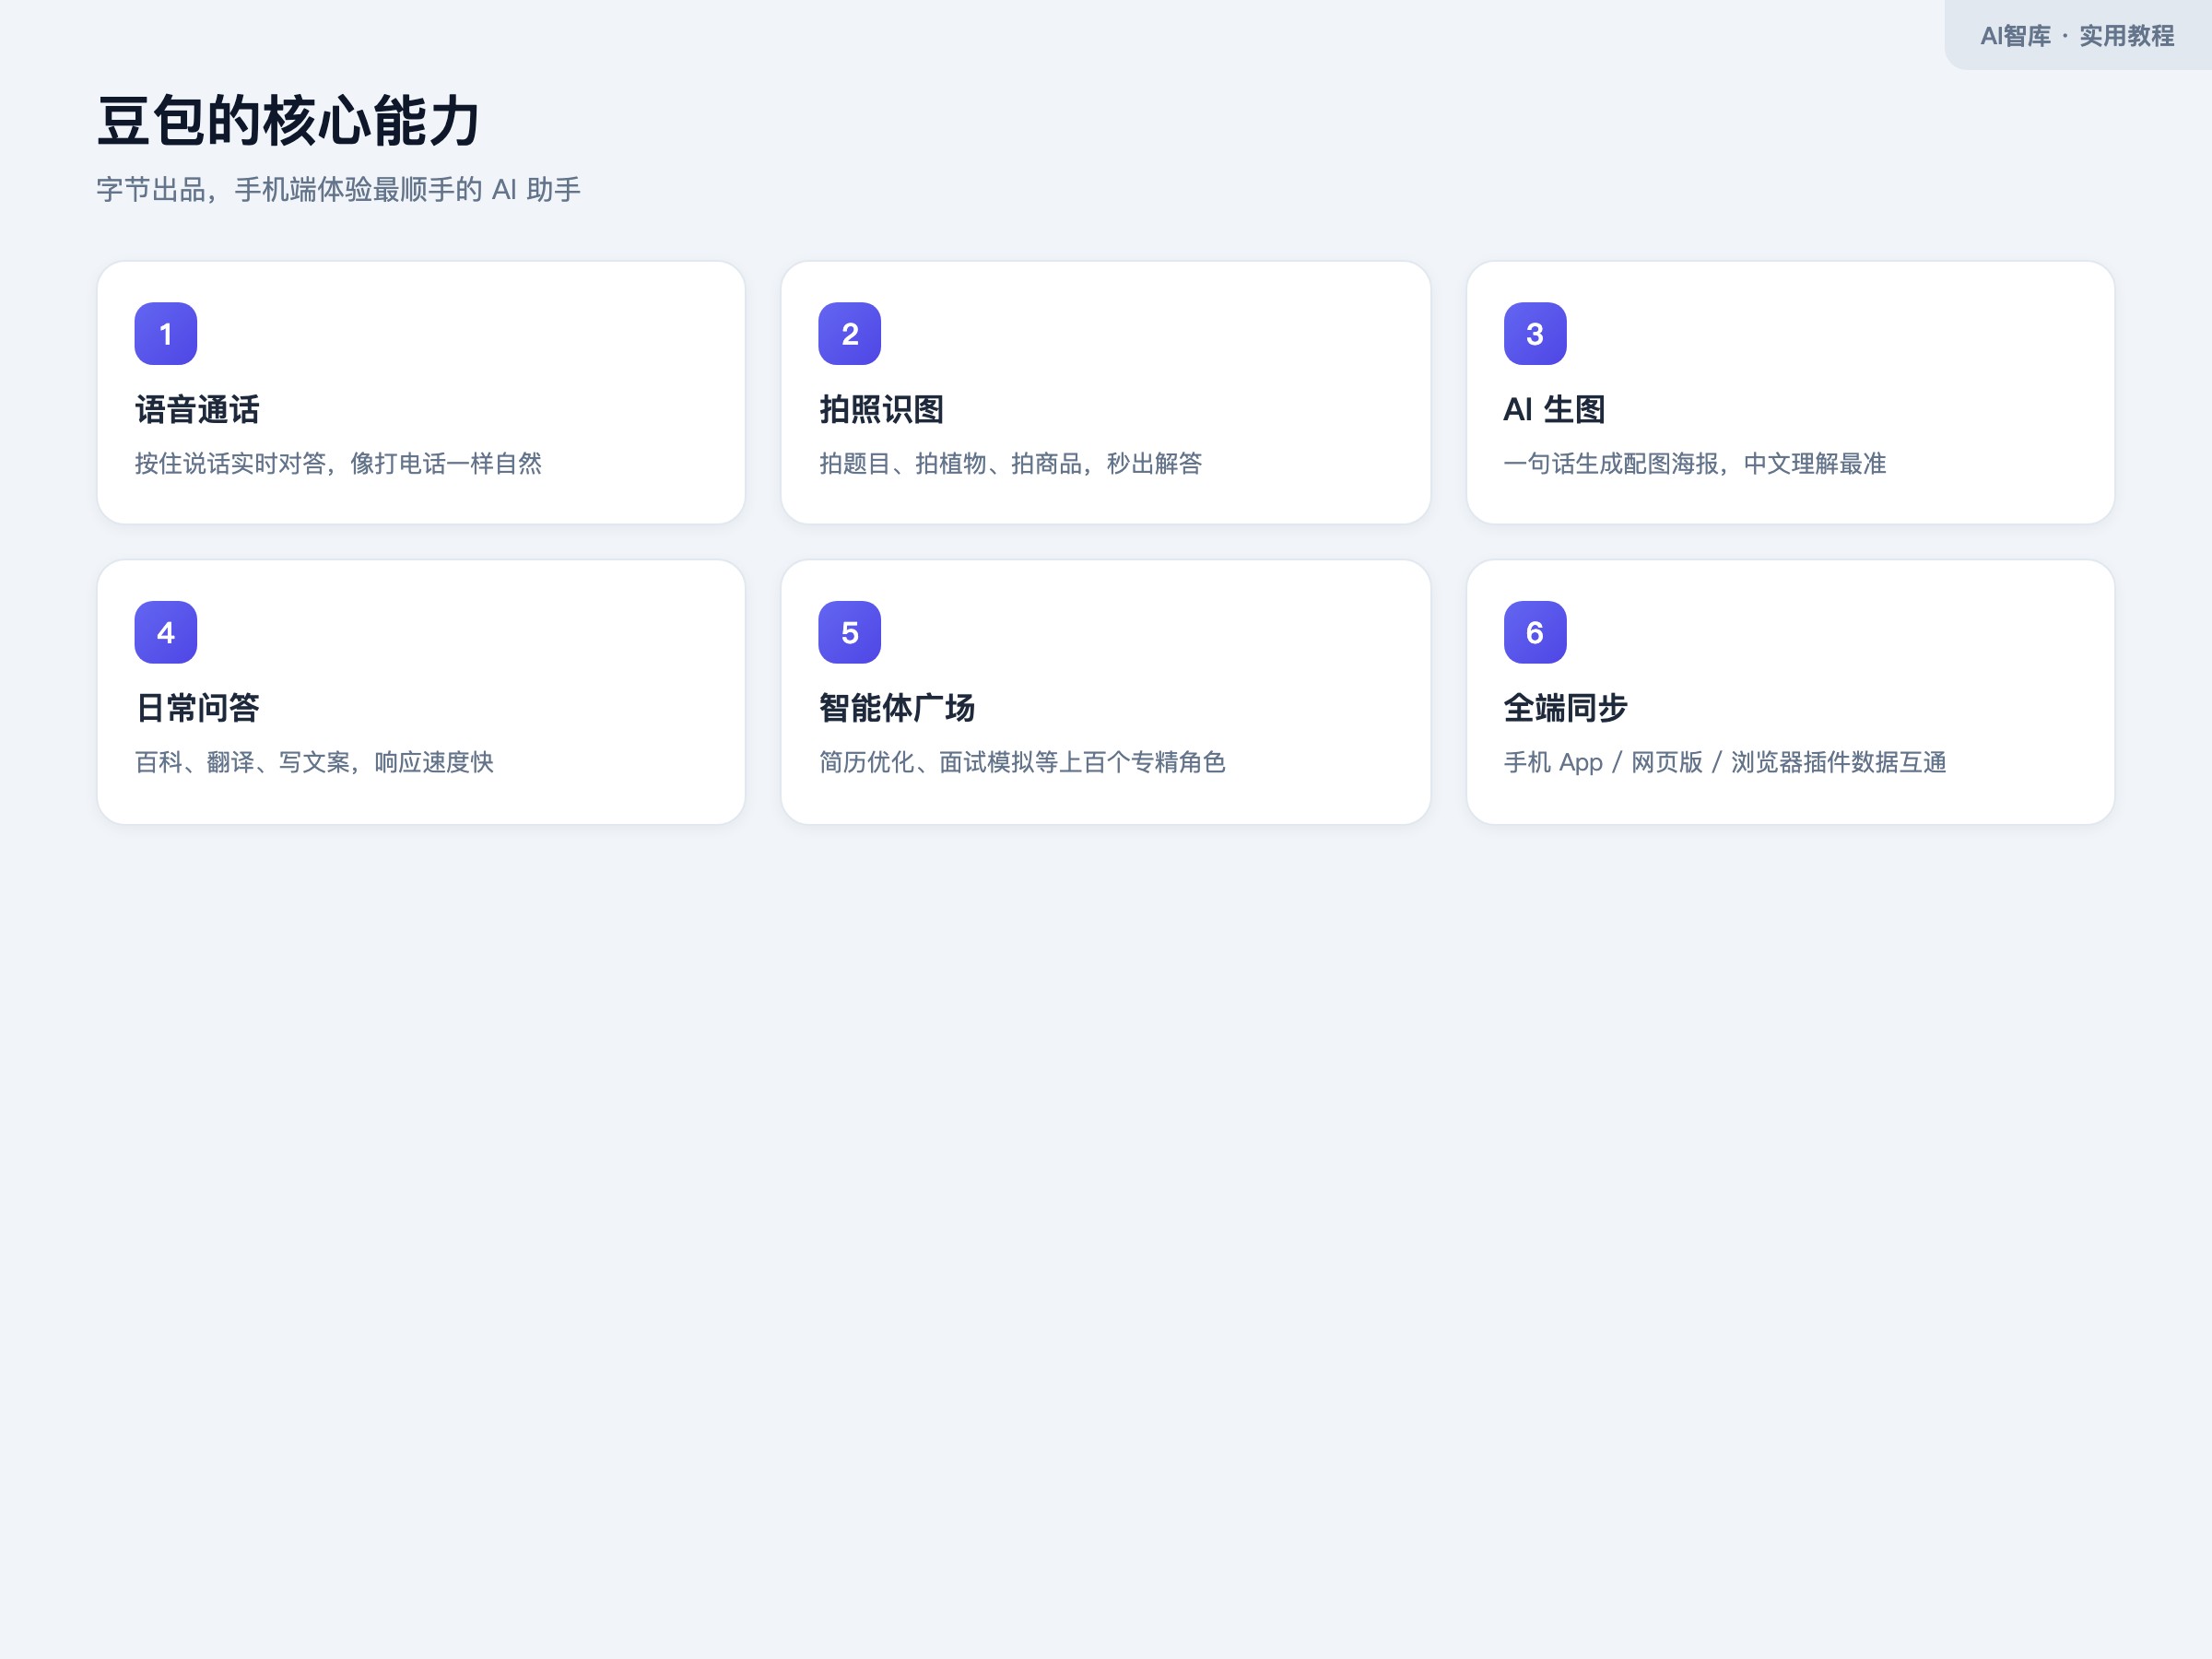Click the number 5 badge for 智能体广场

coord(850,632)
